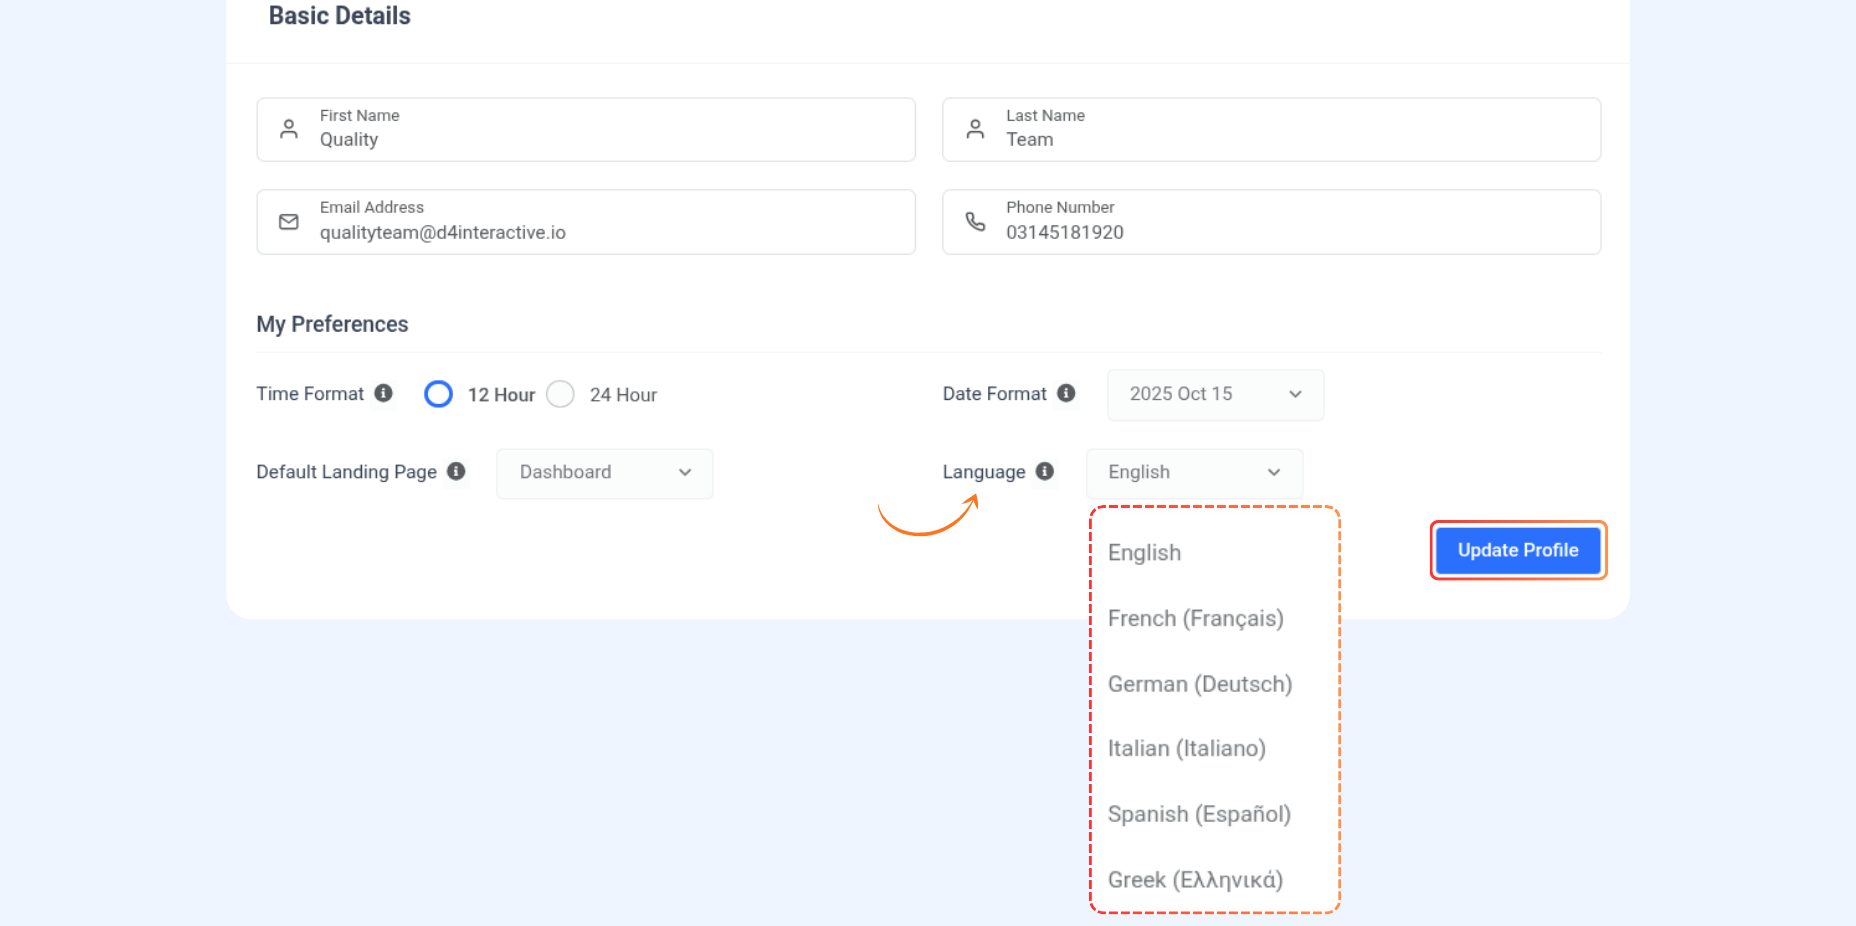
Task: Open the Date Format dropdown
Action: click(x=1214, y=394)
